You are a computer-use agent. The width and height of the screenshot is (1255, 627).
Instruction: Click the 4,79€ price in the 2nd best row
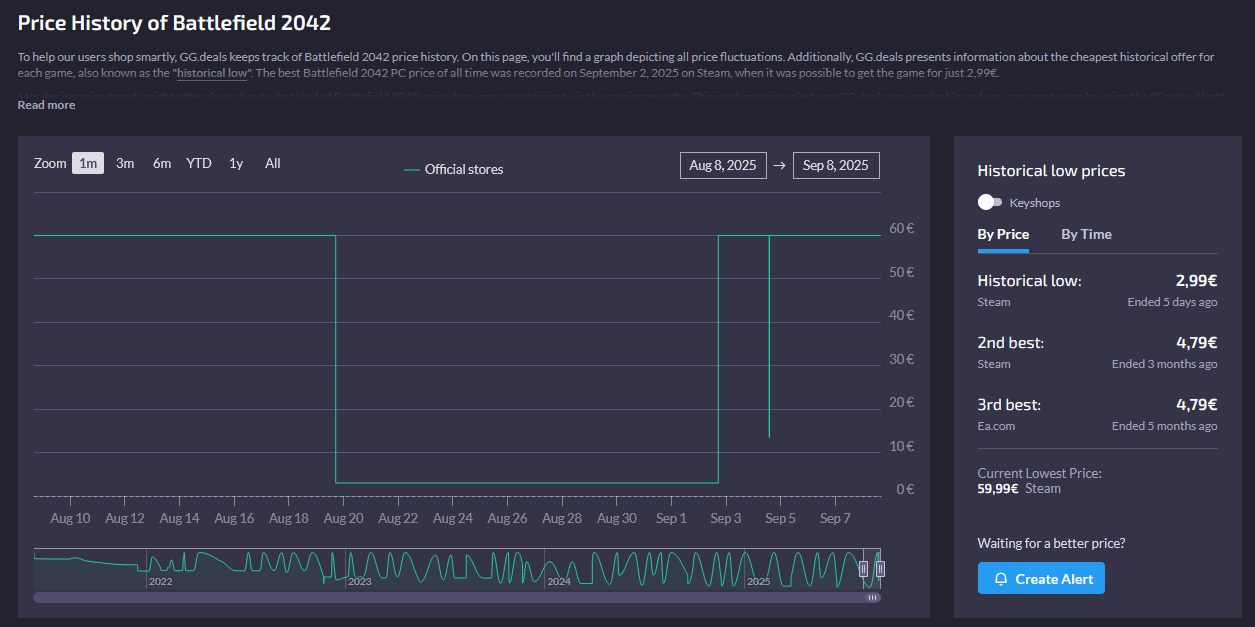point(1196,343)
